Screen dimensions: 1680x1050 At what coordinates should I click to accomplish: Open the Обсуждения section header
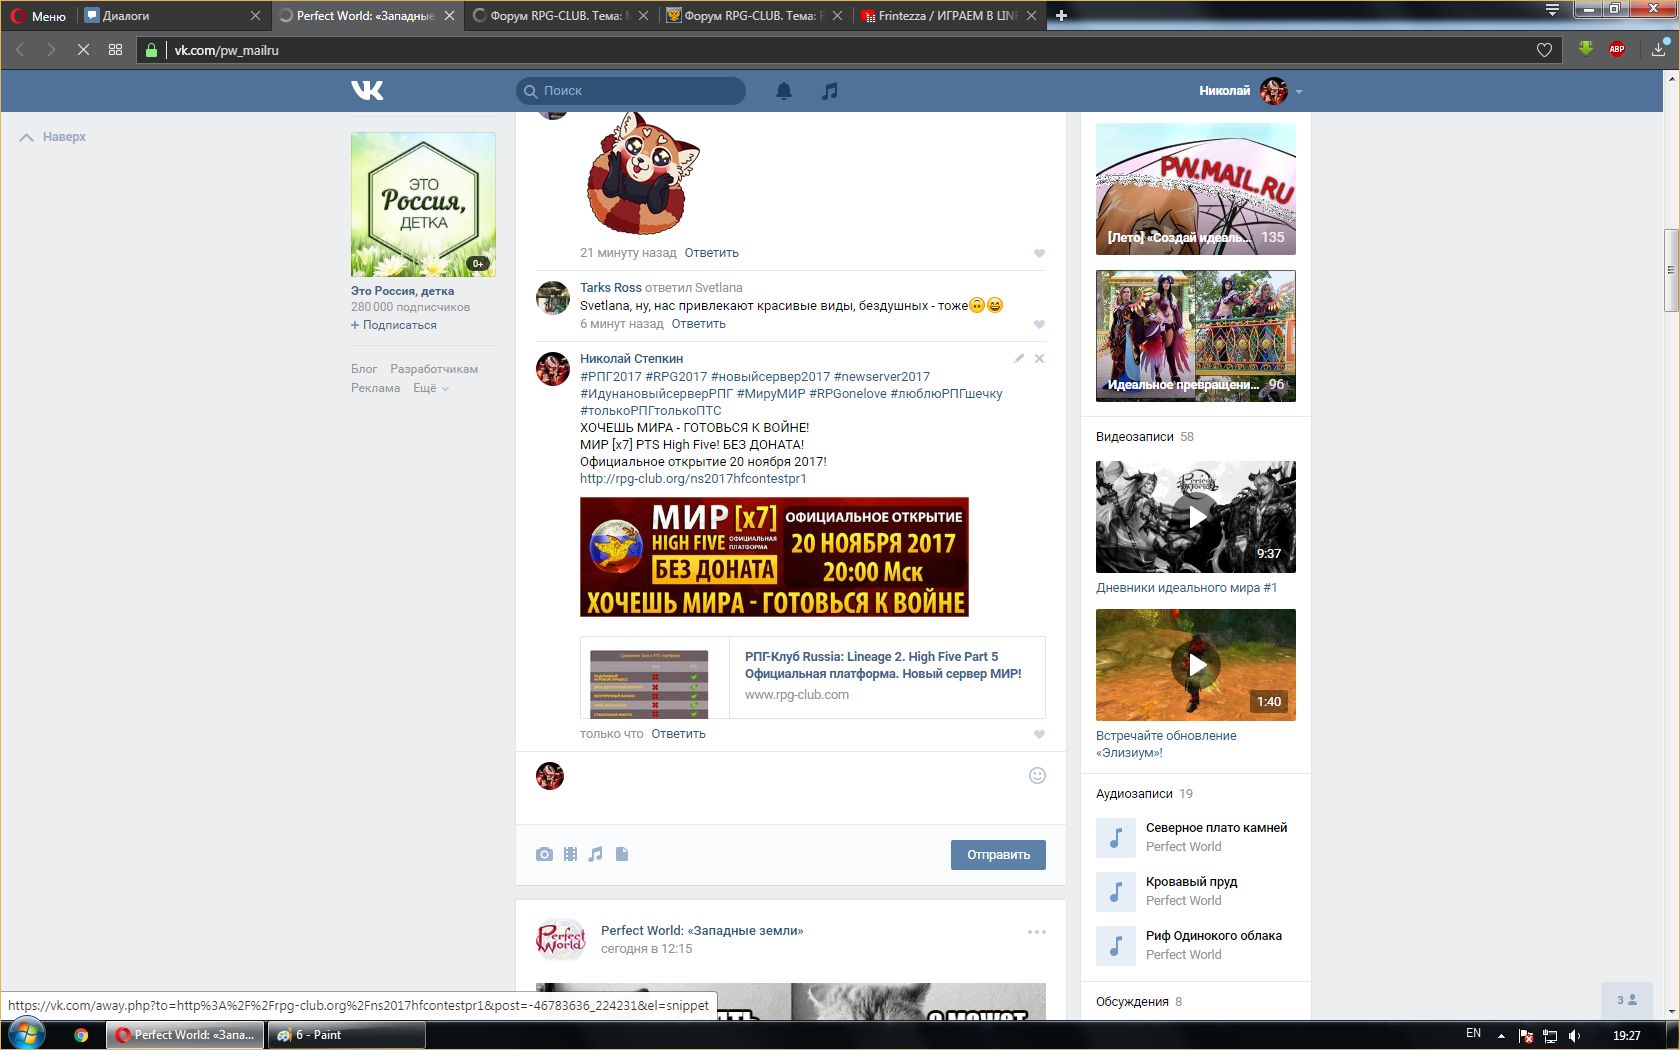point(1132,1002)
